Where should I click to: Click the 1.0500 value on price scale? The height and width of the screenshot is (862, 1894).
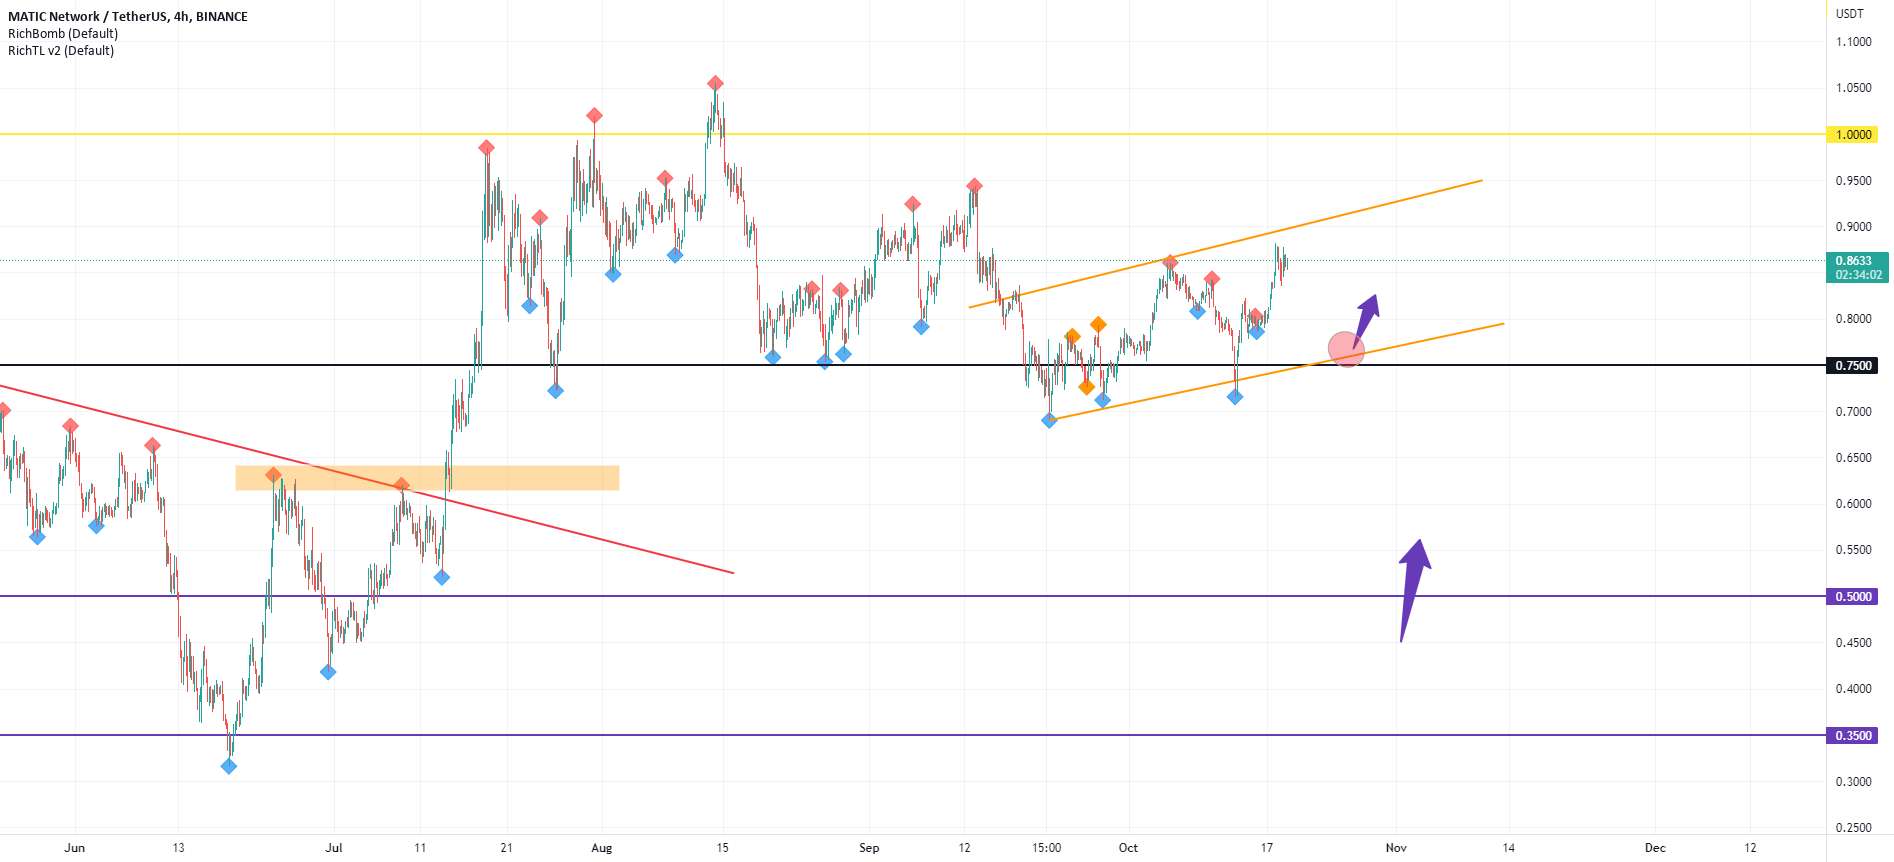[1853, 88]
